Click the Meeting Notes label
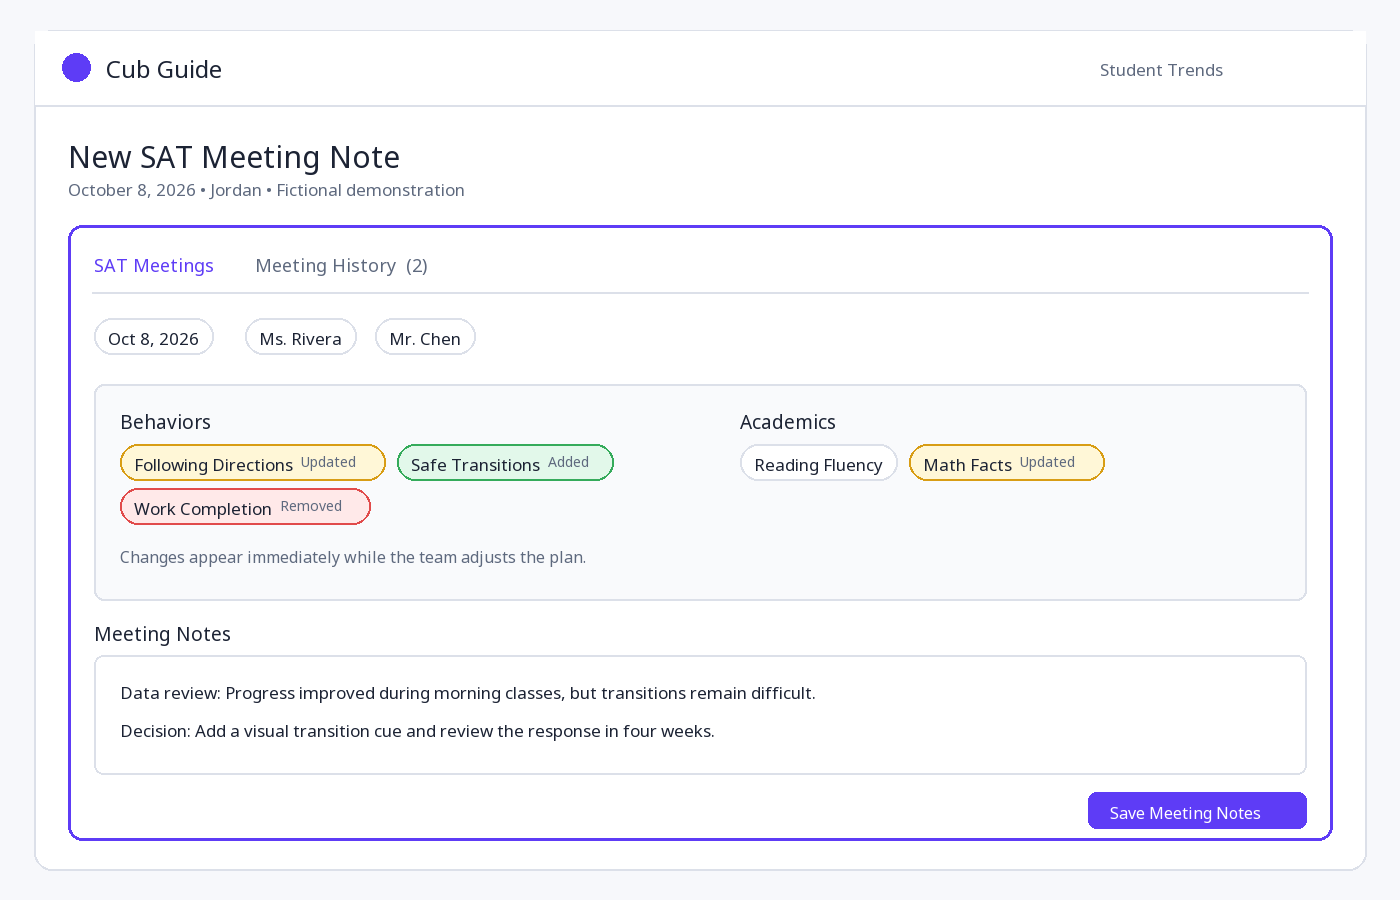This screenshot has width=1400, height=900. (x=162, y=634)
